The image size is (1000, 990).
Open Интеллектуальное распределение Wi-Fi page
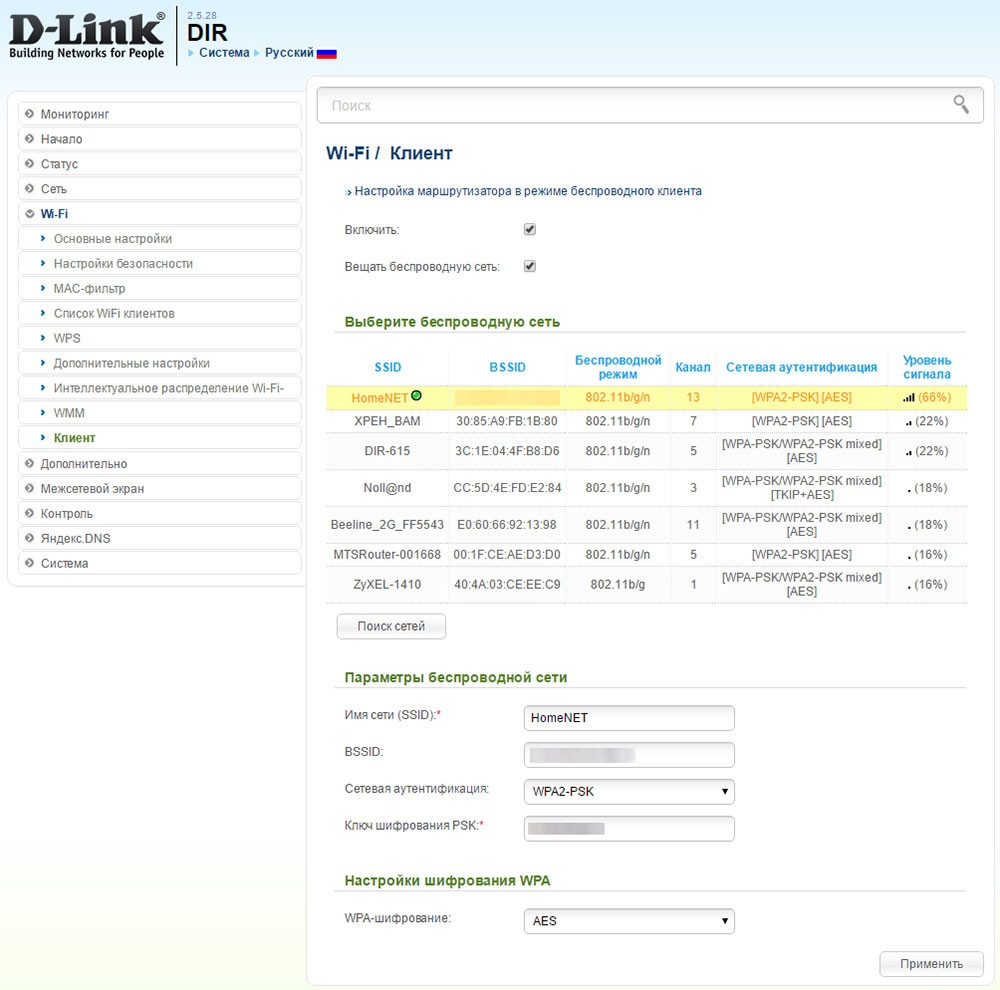[x=159, y=388]
